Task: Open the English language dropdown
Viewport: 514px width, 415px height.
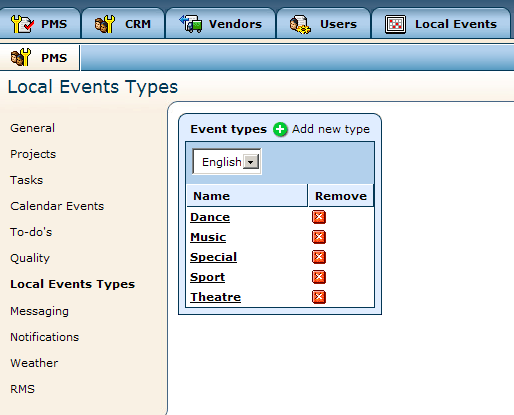Action: pos(227,162)
